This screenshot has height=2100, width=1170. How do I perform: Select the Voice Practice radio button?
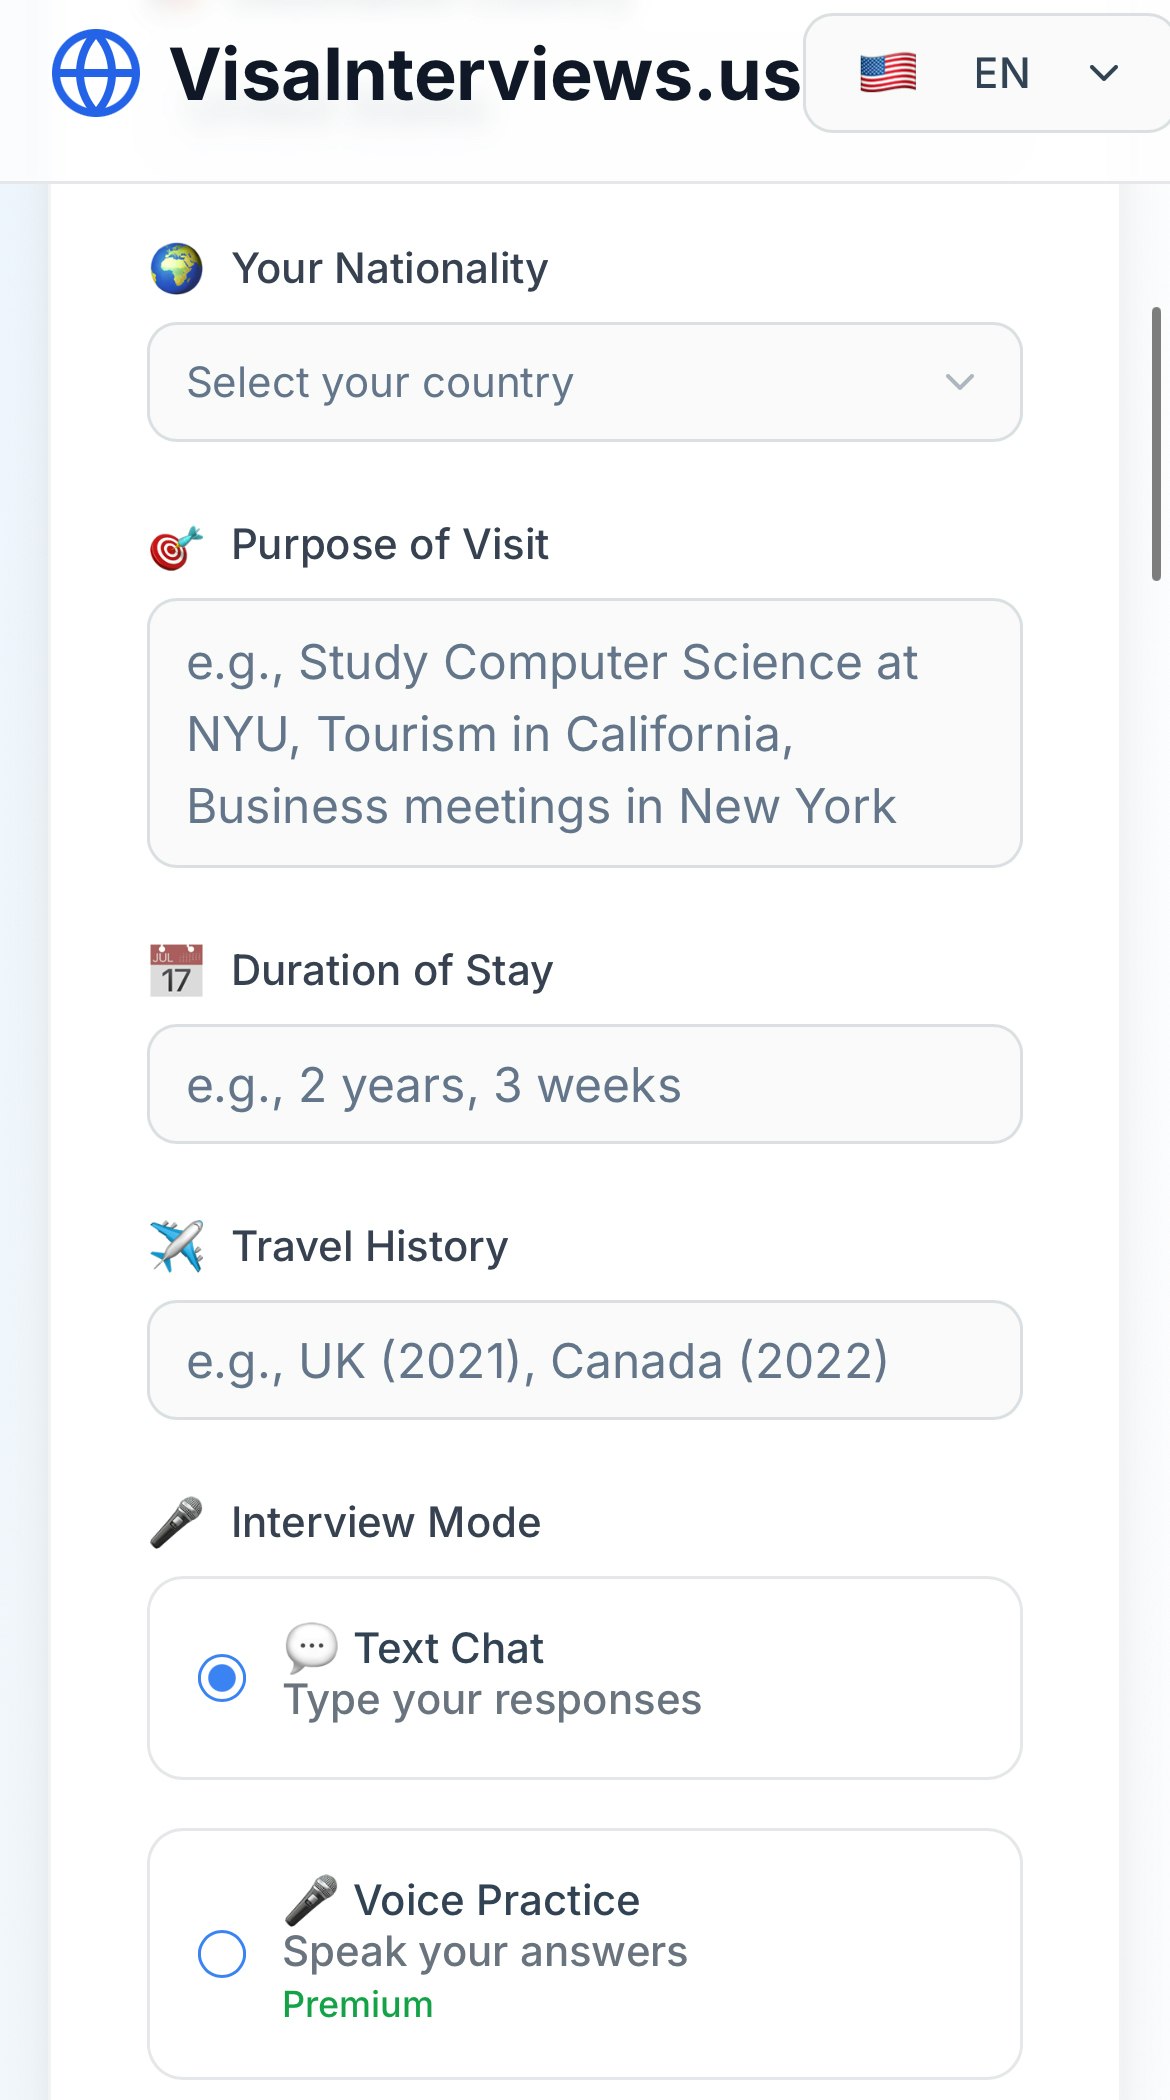tap(222, 1953)
